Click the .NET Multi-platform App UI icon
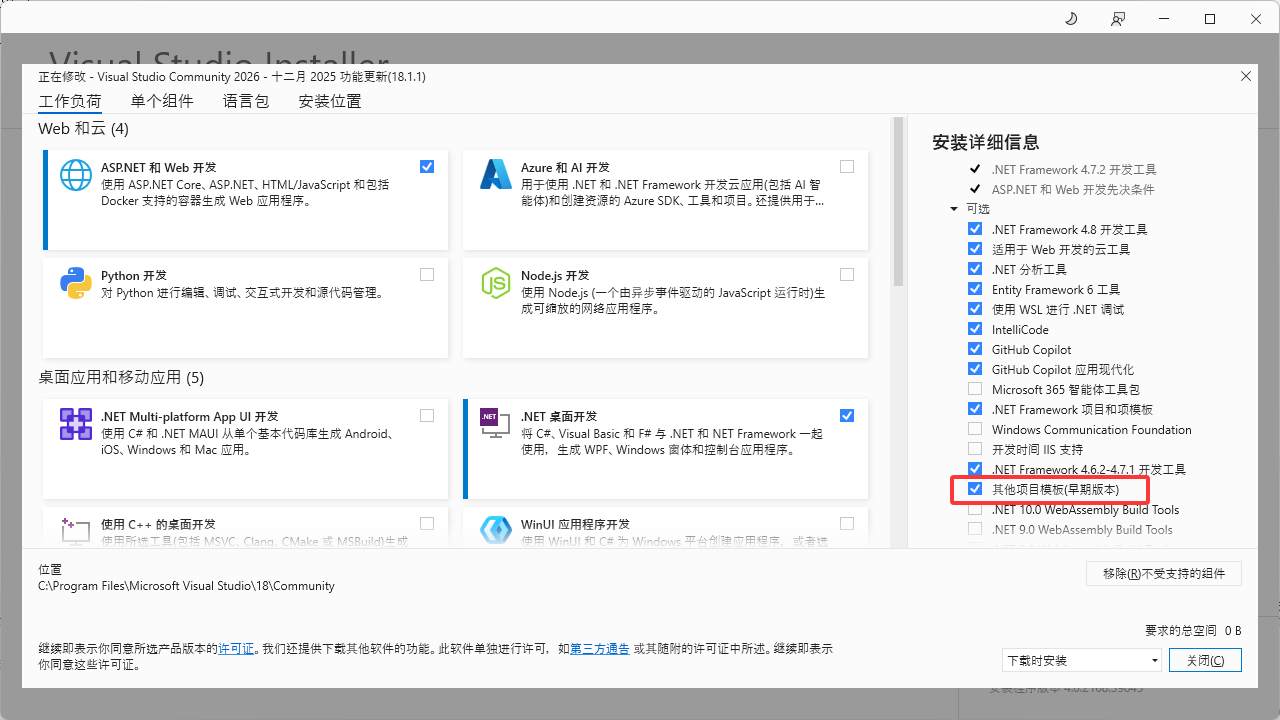The width and height of the screenshot is (1280, 720). point(76,424)
